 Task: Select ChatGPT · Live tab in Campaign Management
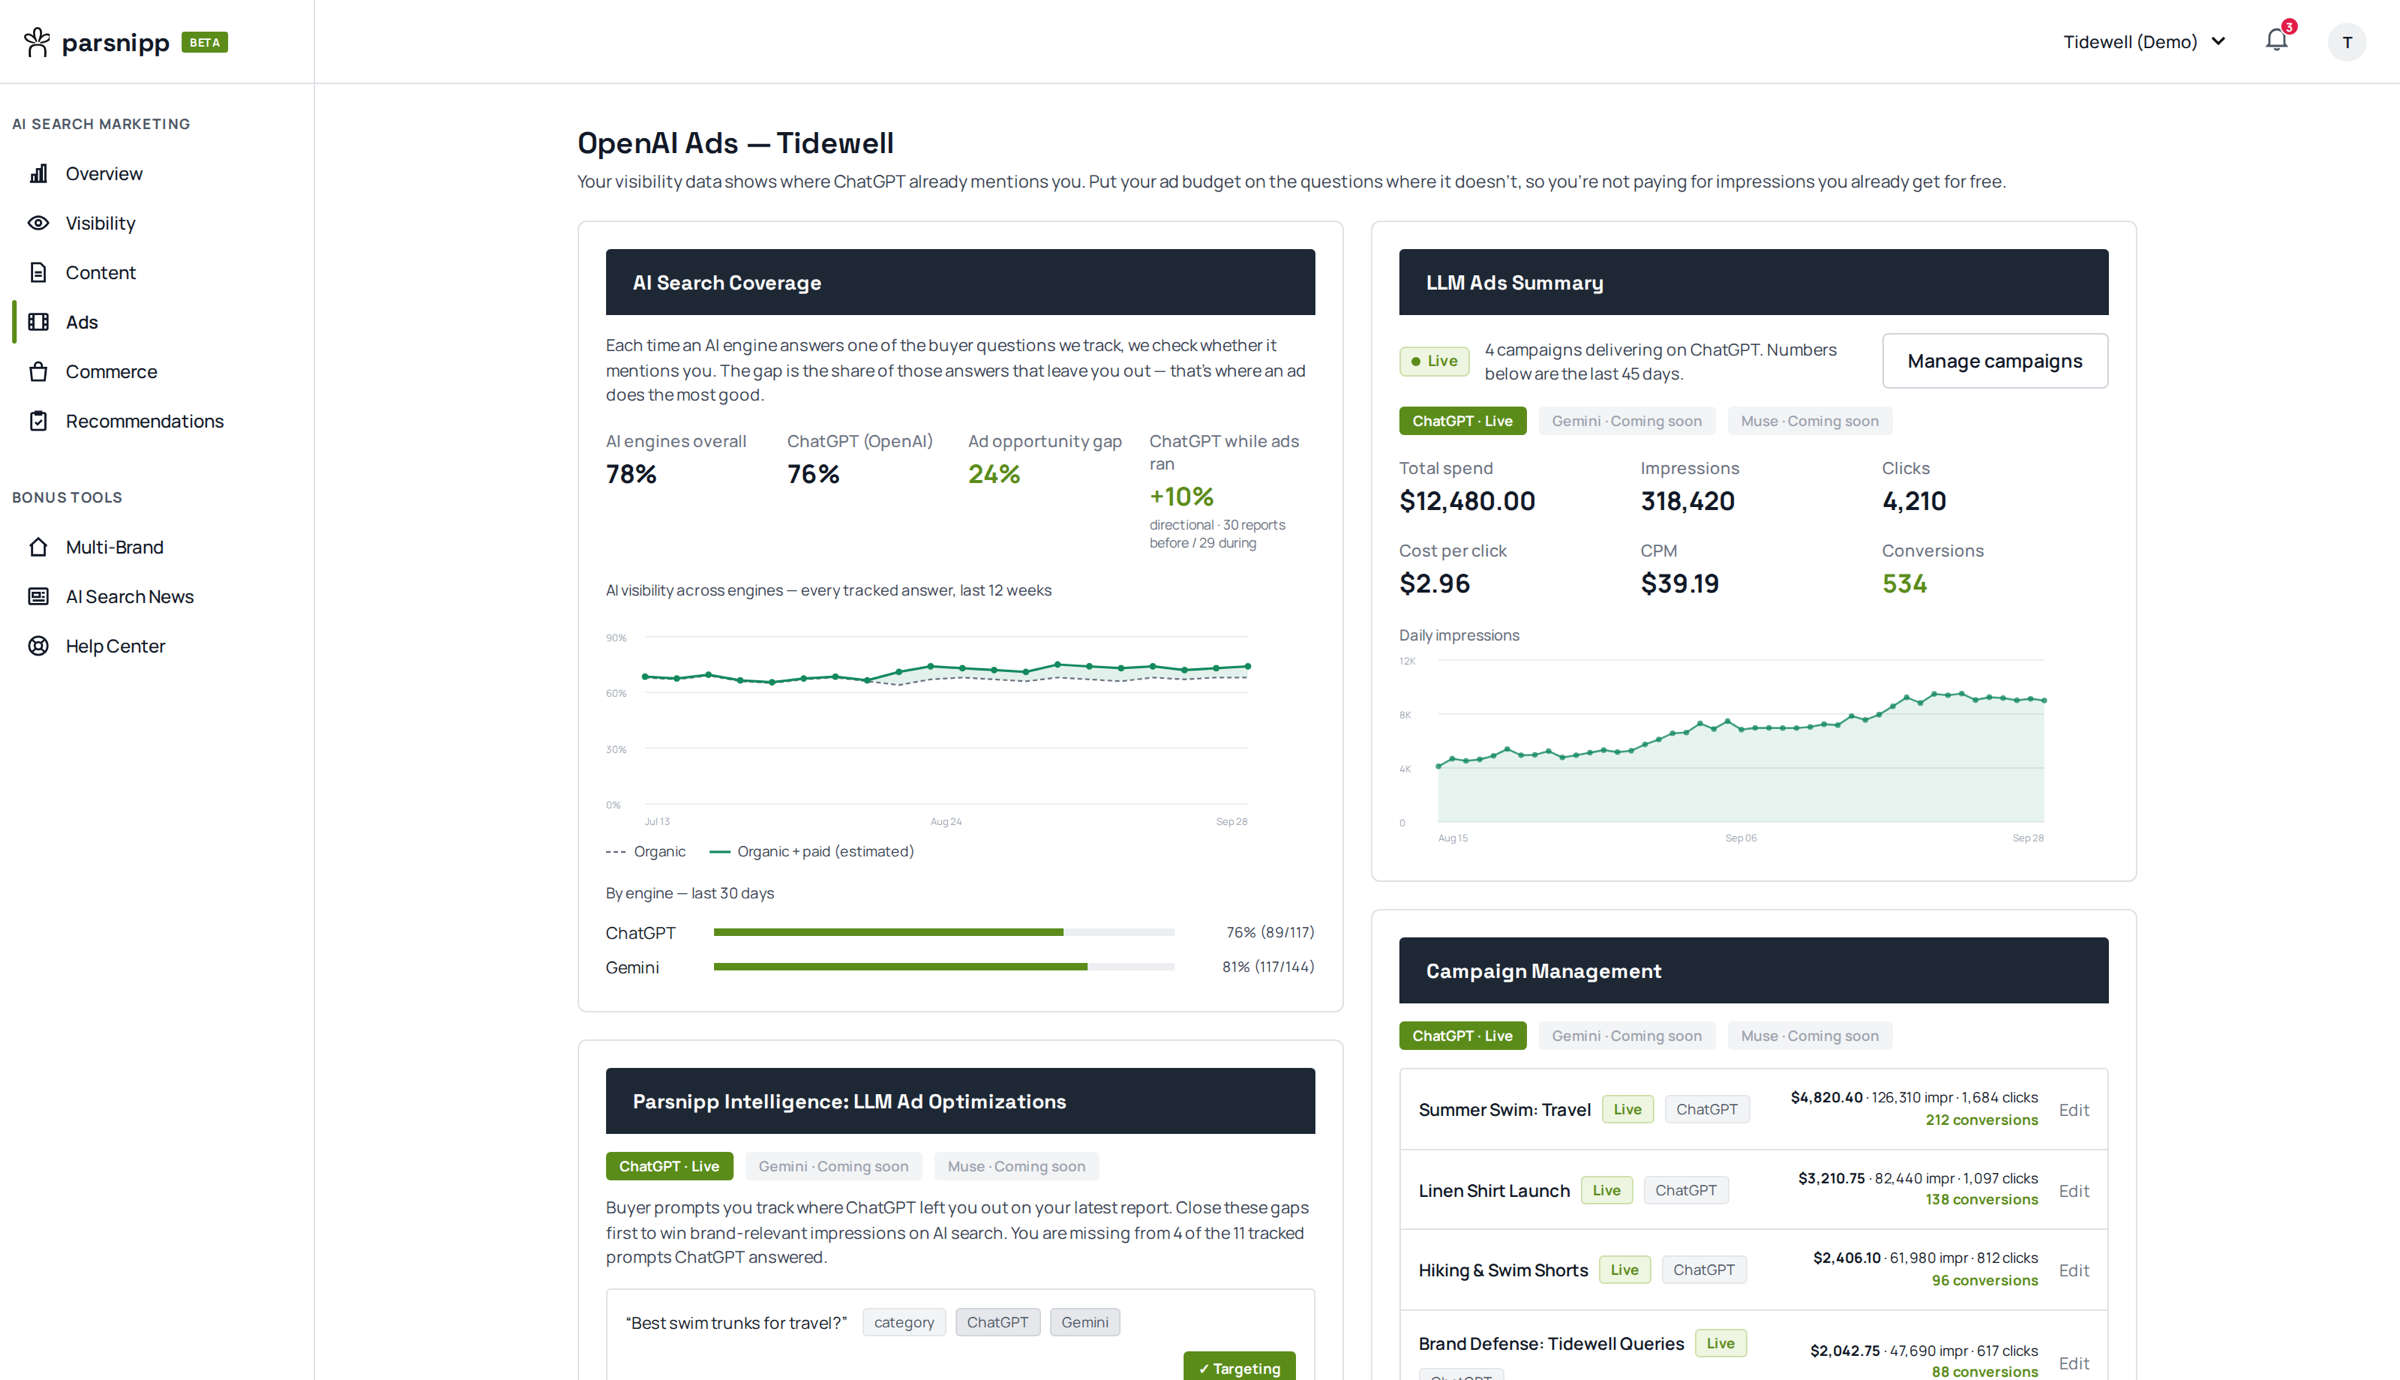pyautogui.click(x=1462, y=1036)
